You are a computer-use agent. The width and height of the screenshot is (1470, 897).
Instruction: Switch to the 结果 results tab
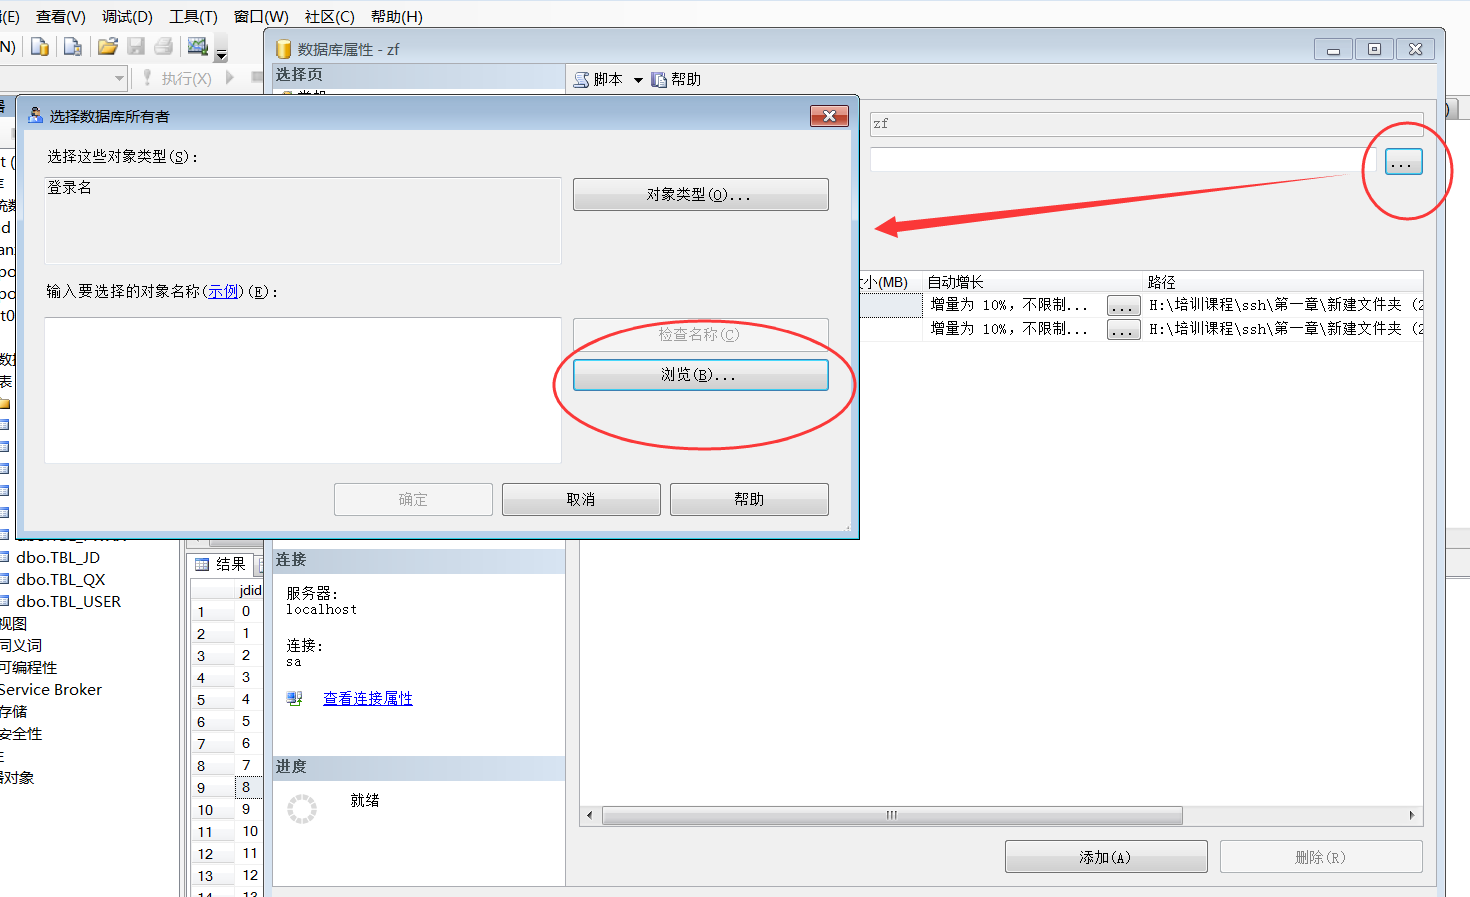pos(221,564)
